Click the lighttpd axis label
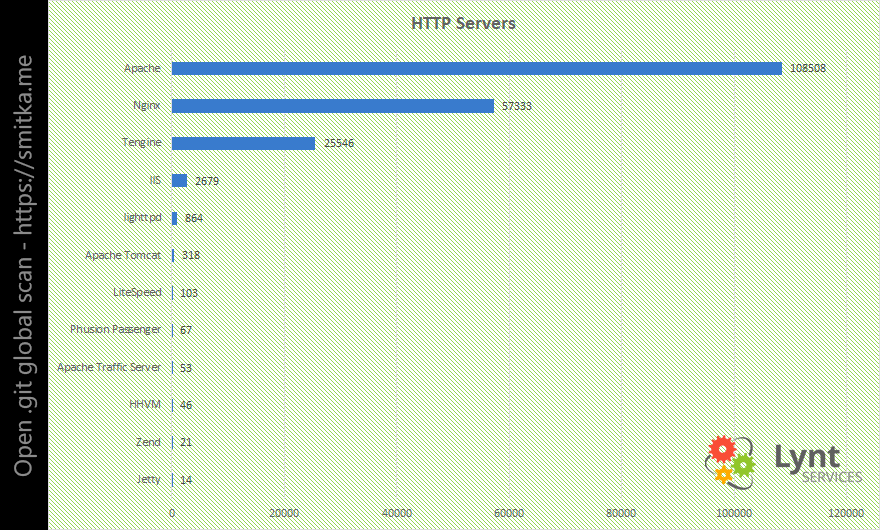 (x=142, y=217)
